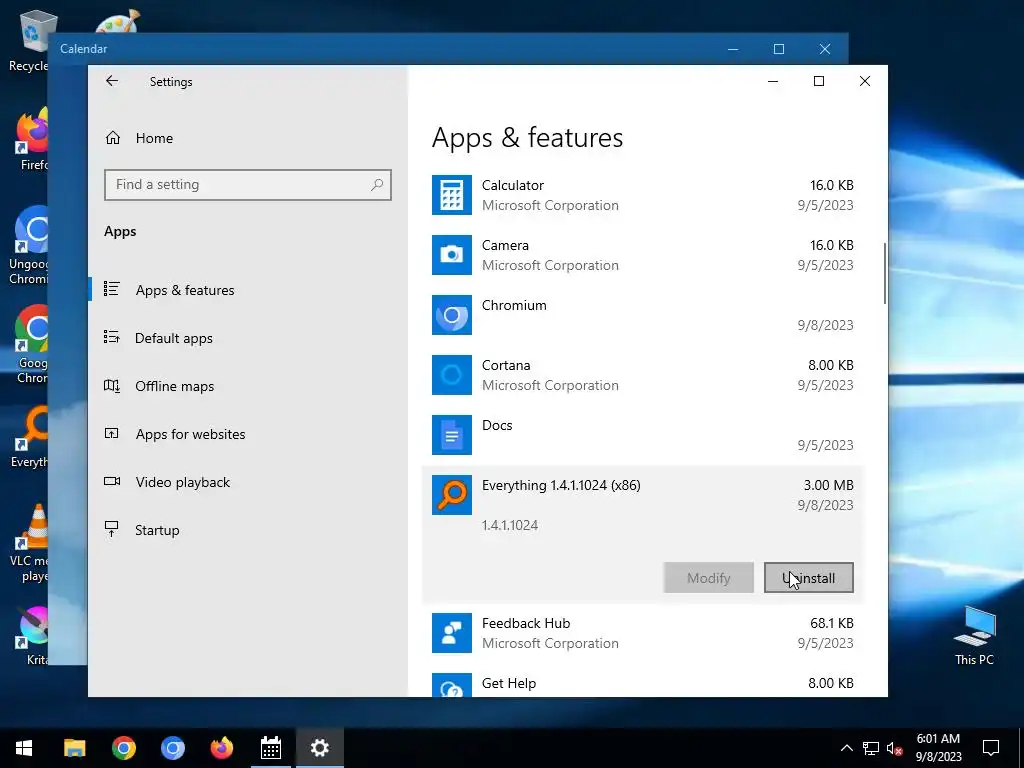This screenshot has width=1024, height=768.
Task: Click the Chromium app icon in the list
Action: [451, 315]
